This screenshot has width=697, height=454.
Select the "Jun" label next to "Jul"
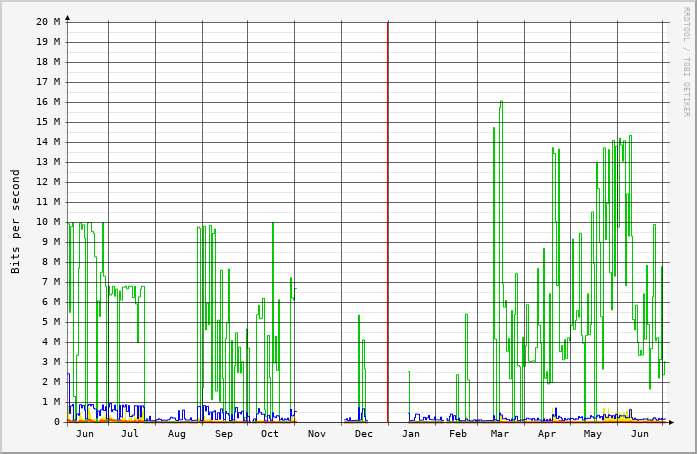point(85,434)
